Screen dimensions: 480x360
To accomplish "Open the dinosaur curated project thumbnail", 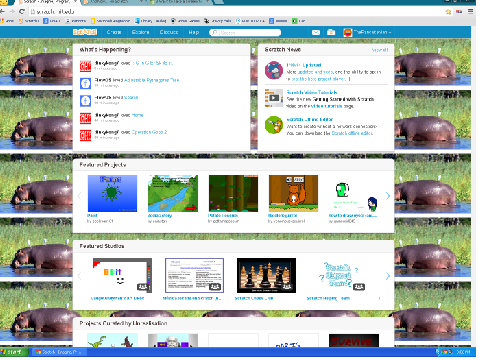I will [112, 340].
